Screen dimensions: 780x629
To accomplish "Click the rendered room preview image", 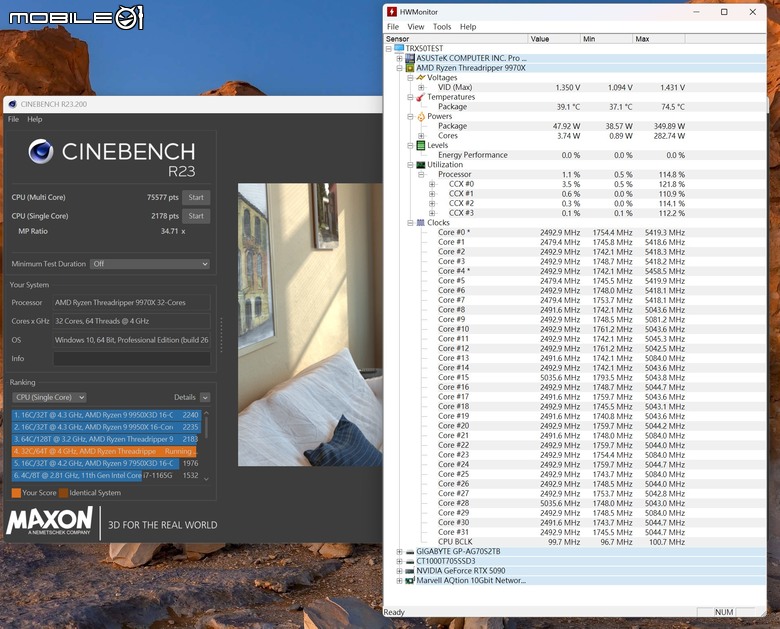I will coord(310,325).
